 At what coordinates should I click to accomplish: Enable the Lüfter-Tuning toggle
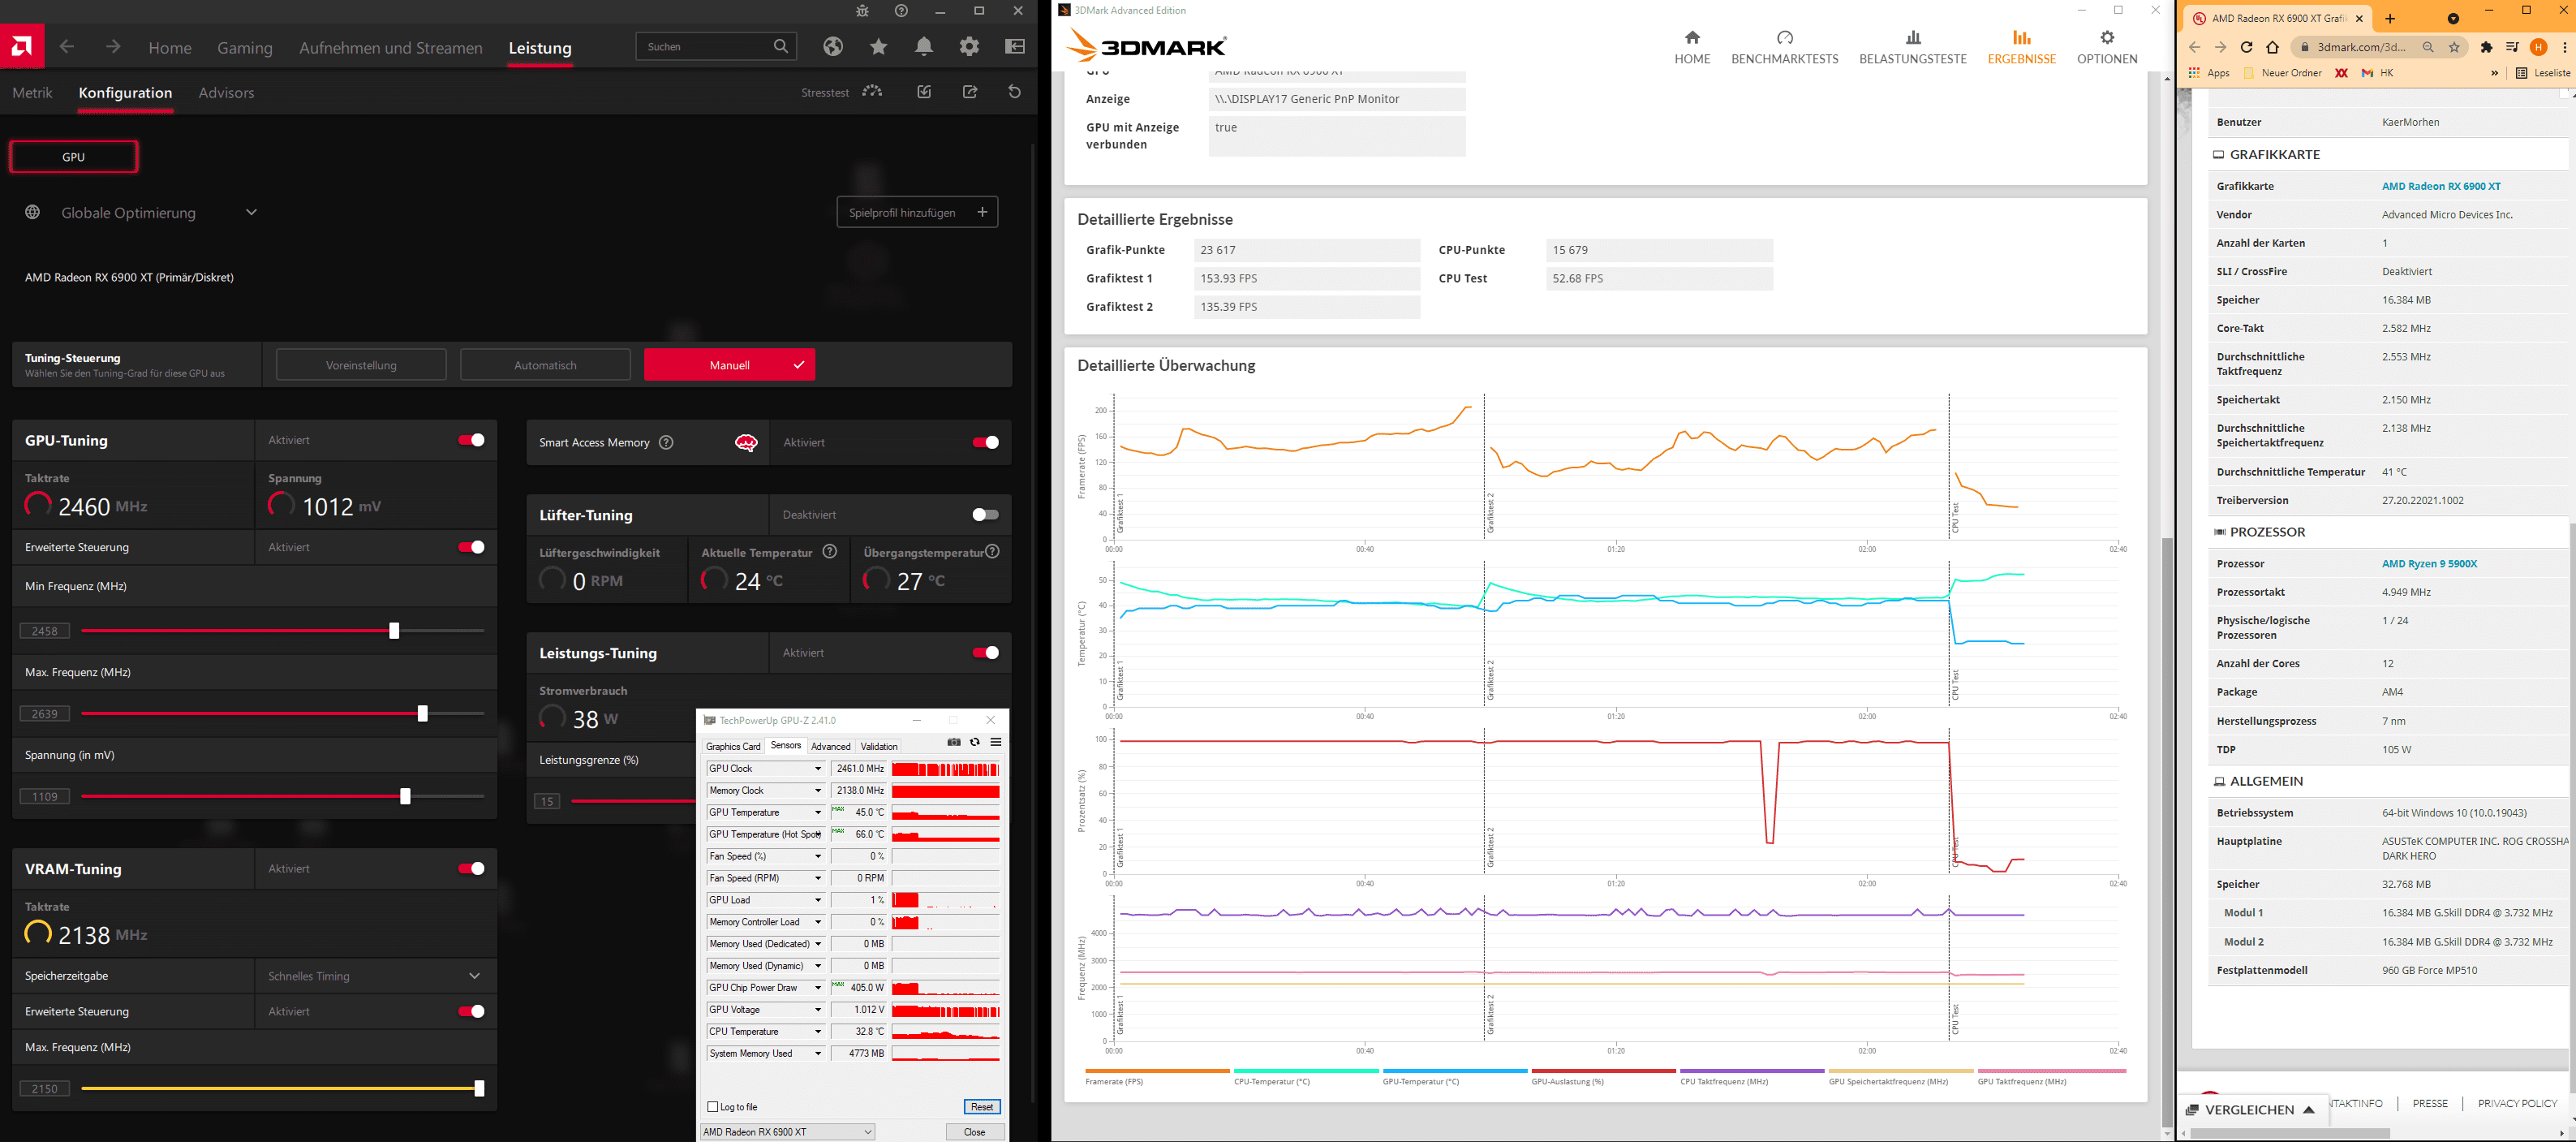(x=985, y=514)
